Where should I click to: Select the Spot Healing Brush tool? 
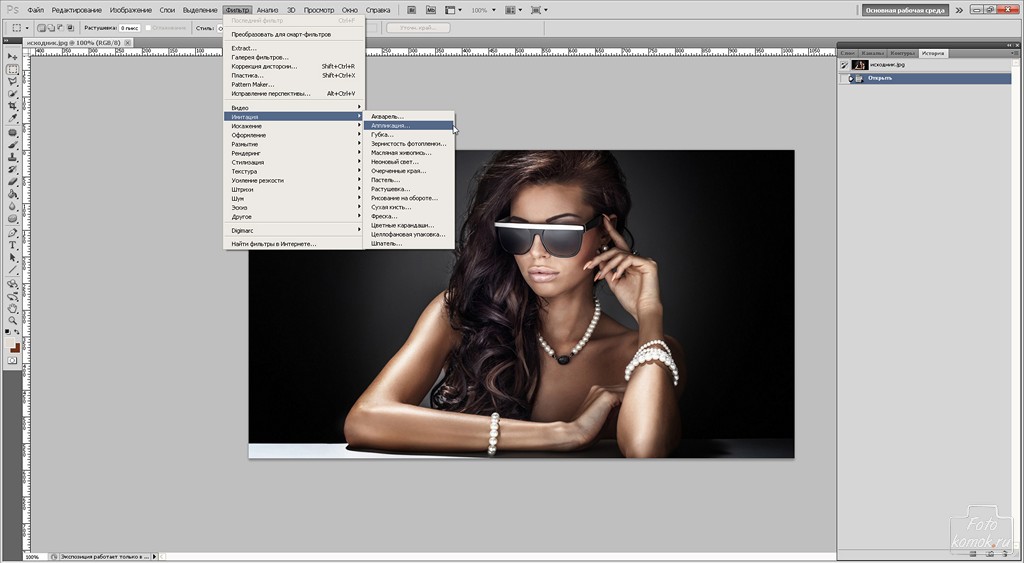tap(12, 133)
